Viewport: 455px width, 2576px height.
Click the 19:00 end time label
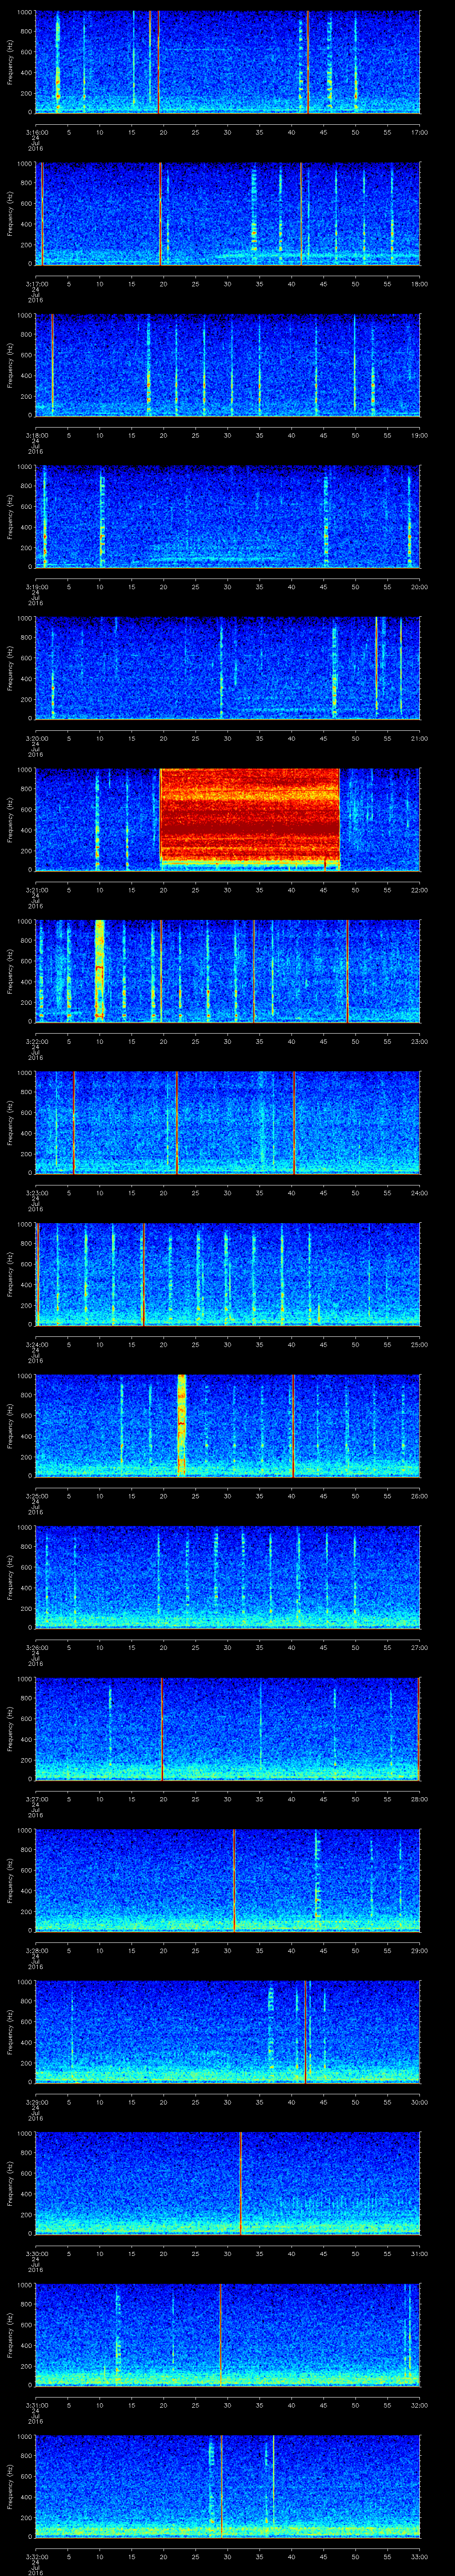click(x=419, y=435)
